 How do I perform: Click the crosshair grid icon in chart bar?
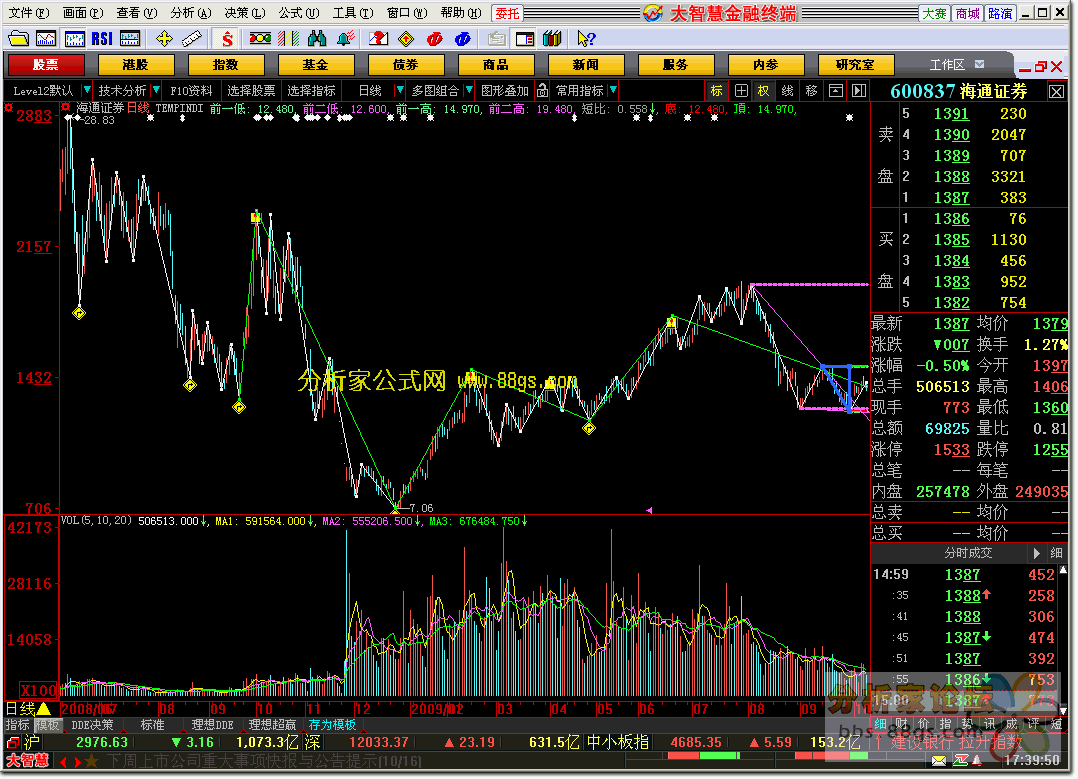point(741,90)
